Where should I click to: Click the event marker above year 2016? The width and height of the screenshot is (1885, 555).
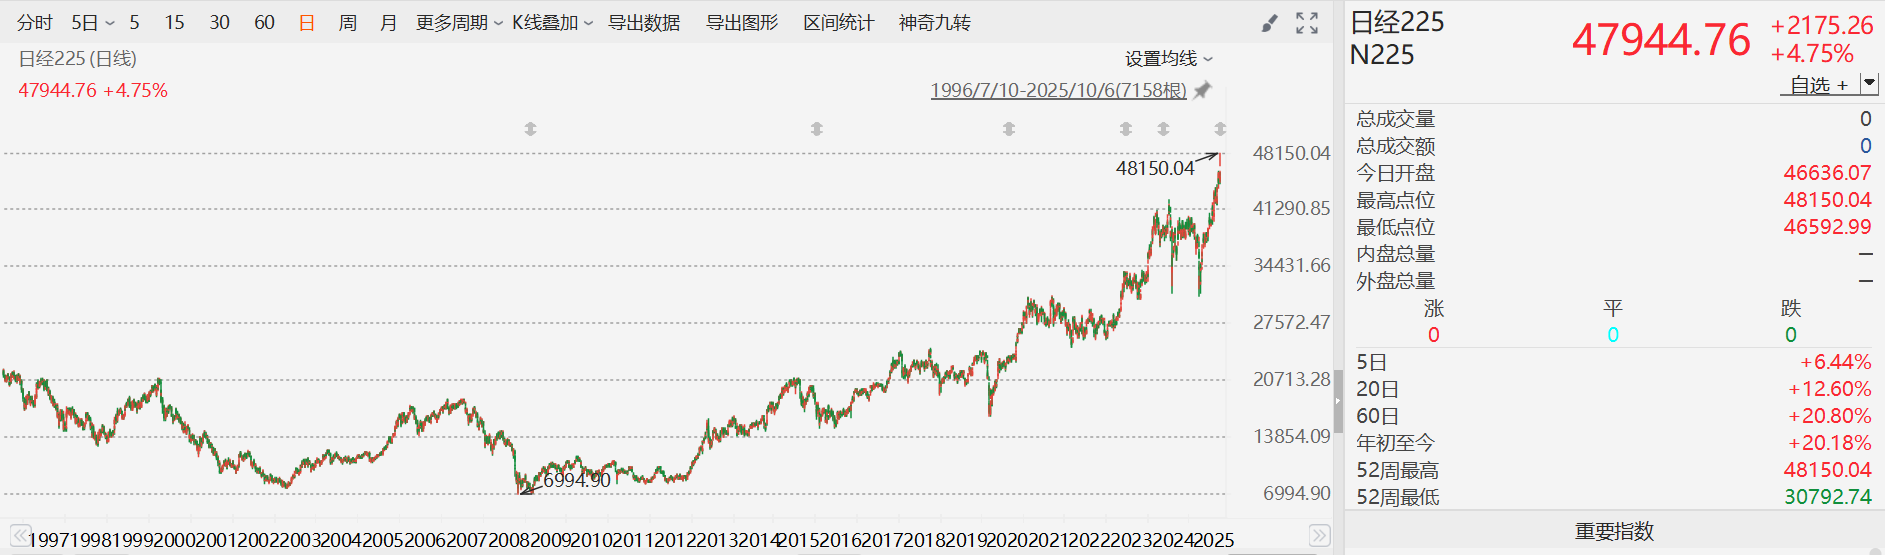(817, 129)
